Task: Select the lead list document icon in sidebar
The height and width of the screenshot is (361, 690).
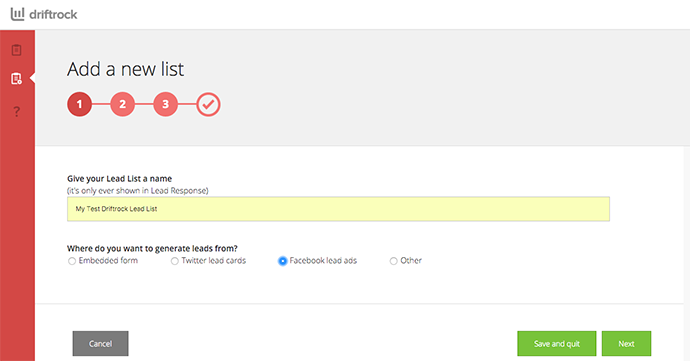Action: [16, 79]
